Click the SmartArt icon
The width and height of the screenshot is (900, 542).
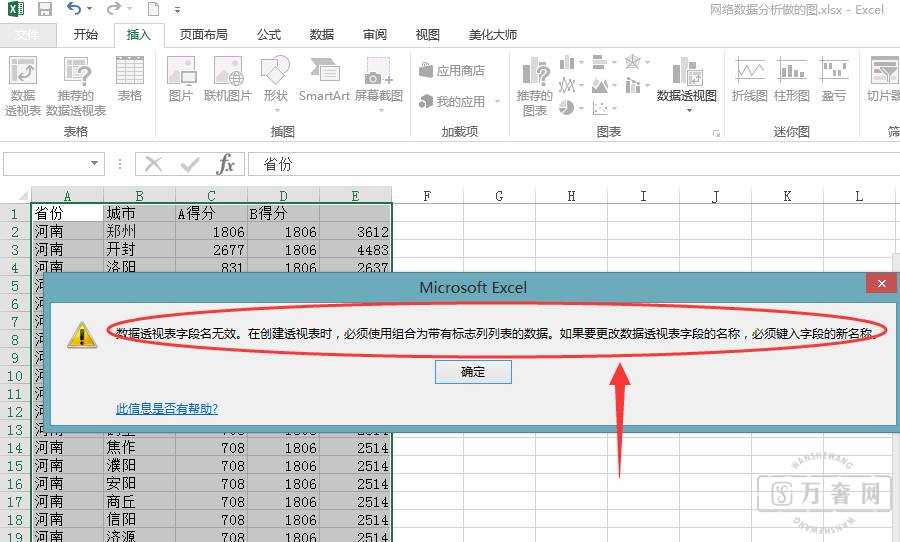point(324,79)
